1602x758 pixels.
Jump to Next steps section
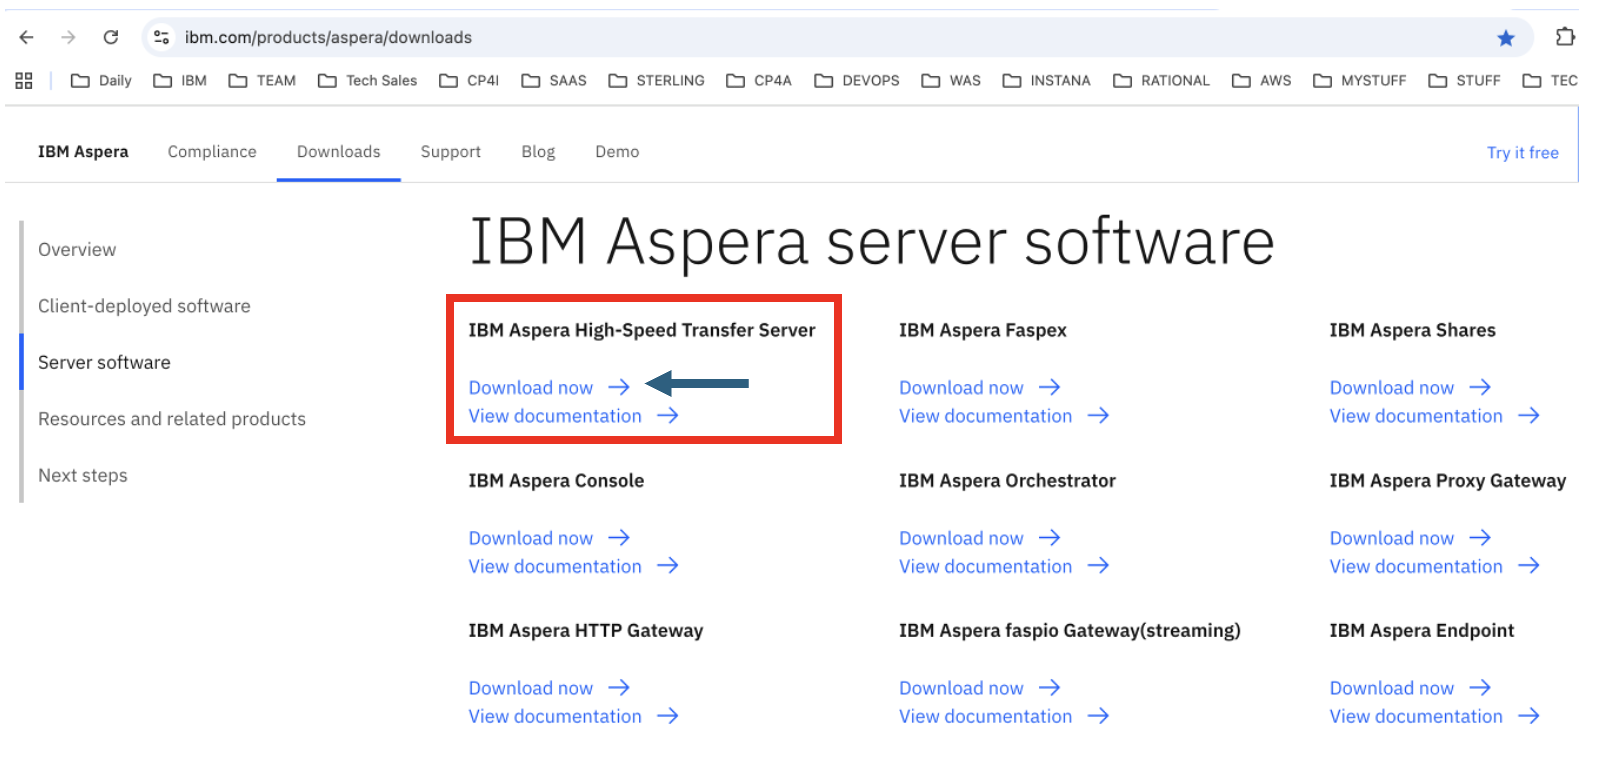tap(83, 476)
